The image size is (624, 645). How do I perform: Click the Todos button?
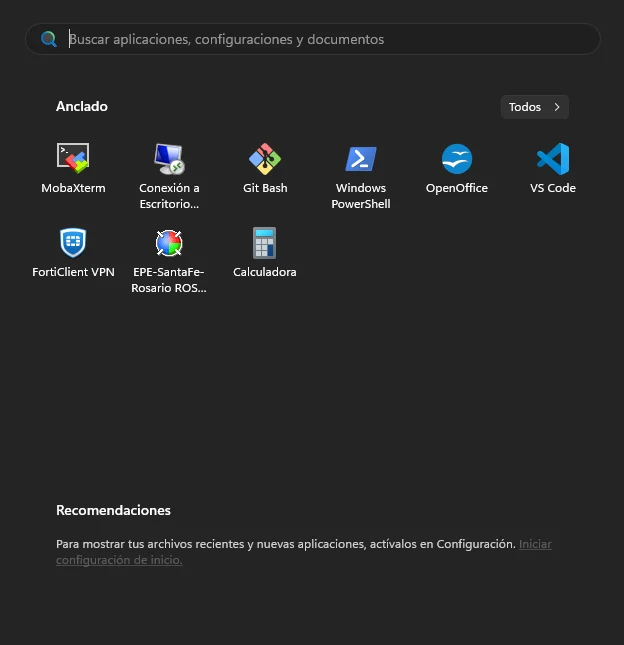[535, 107]
